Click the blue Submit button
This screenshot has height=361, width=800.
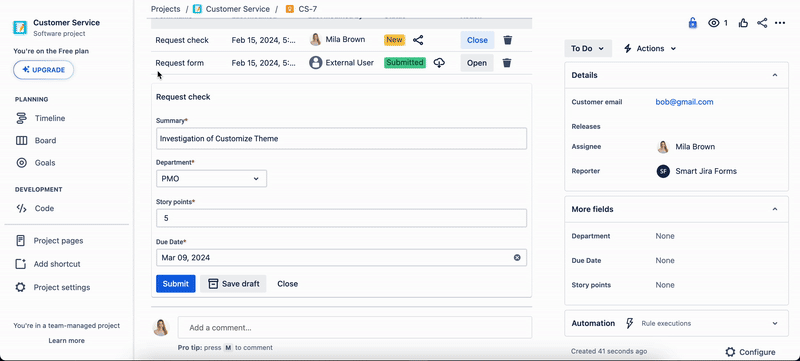click(x=176, y=284)
